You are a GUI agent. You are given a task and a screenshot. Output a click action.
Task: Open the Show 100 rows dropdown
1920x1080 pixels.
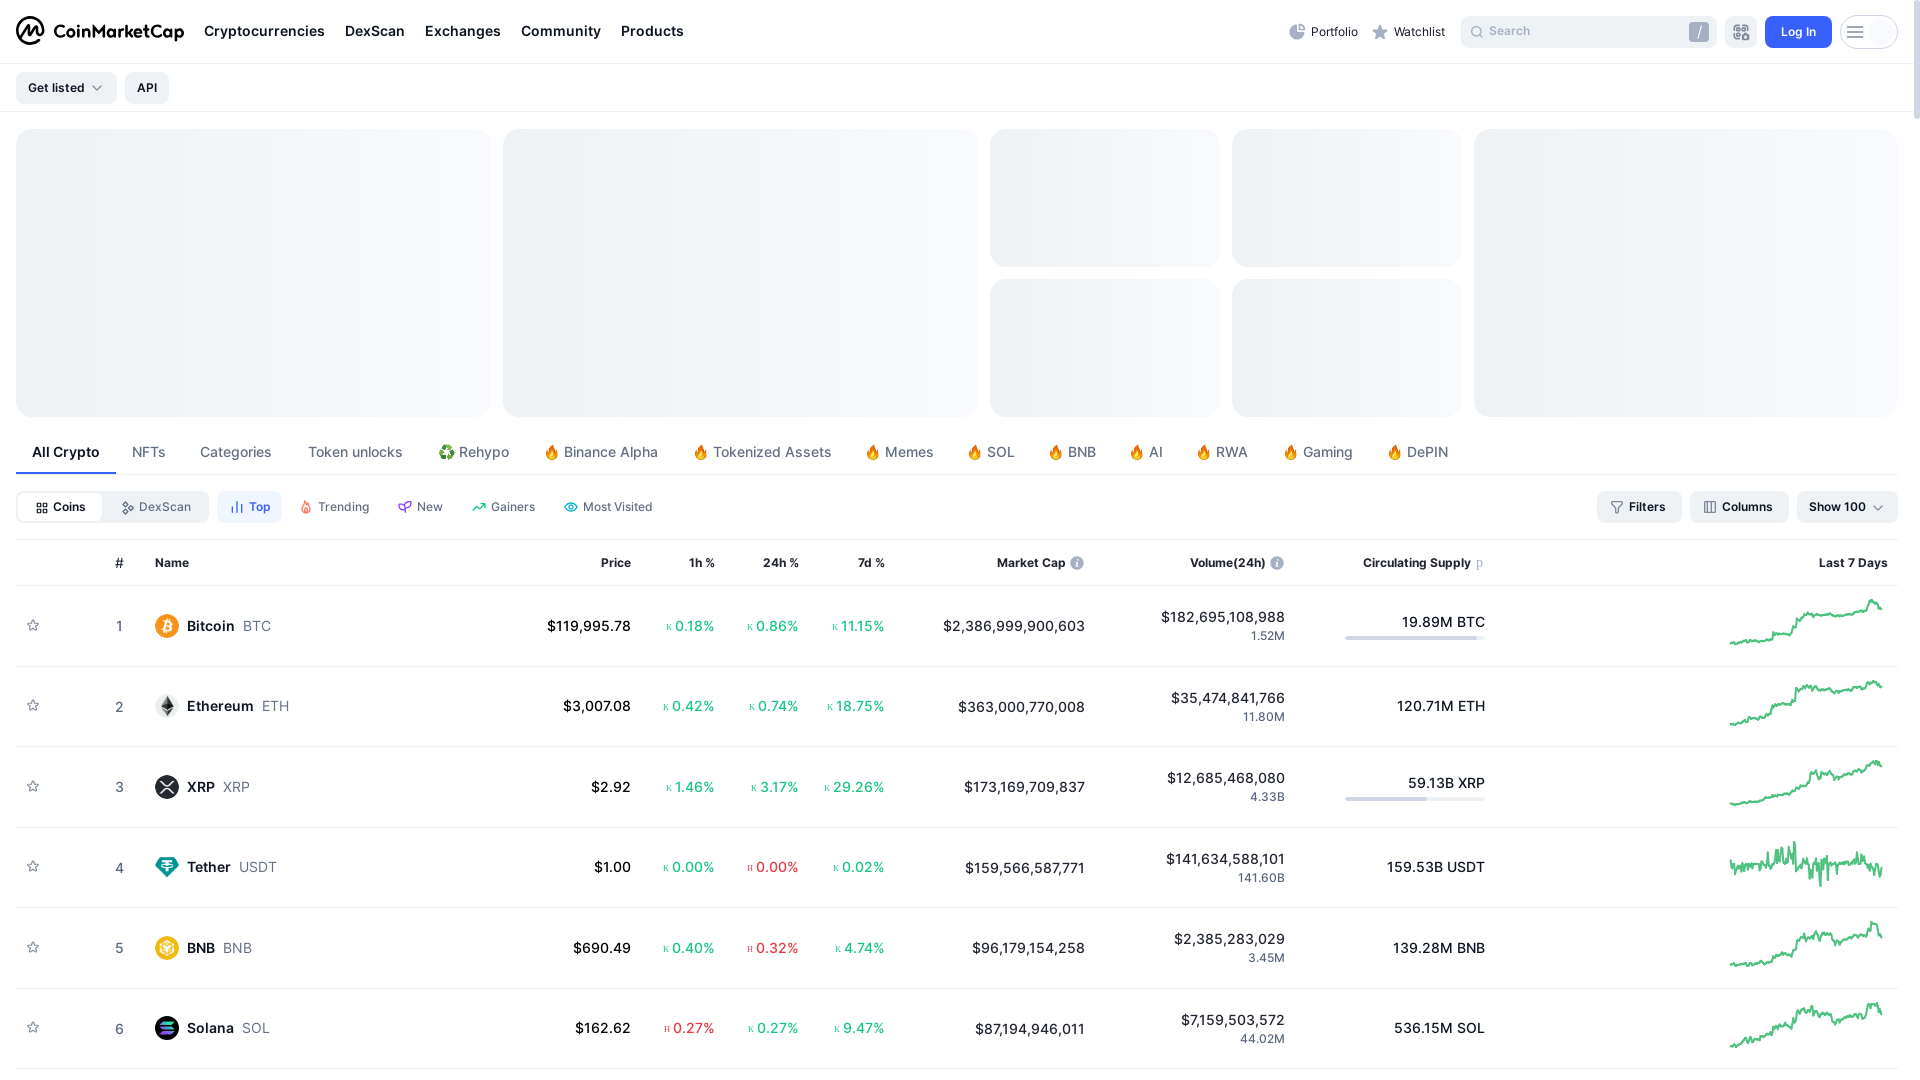tap(1846, 507)
